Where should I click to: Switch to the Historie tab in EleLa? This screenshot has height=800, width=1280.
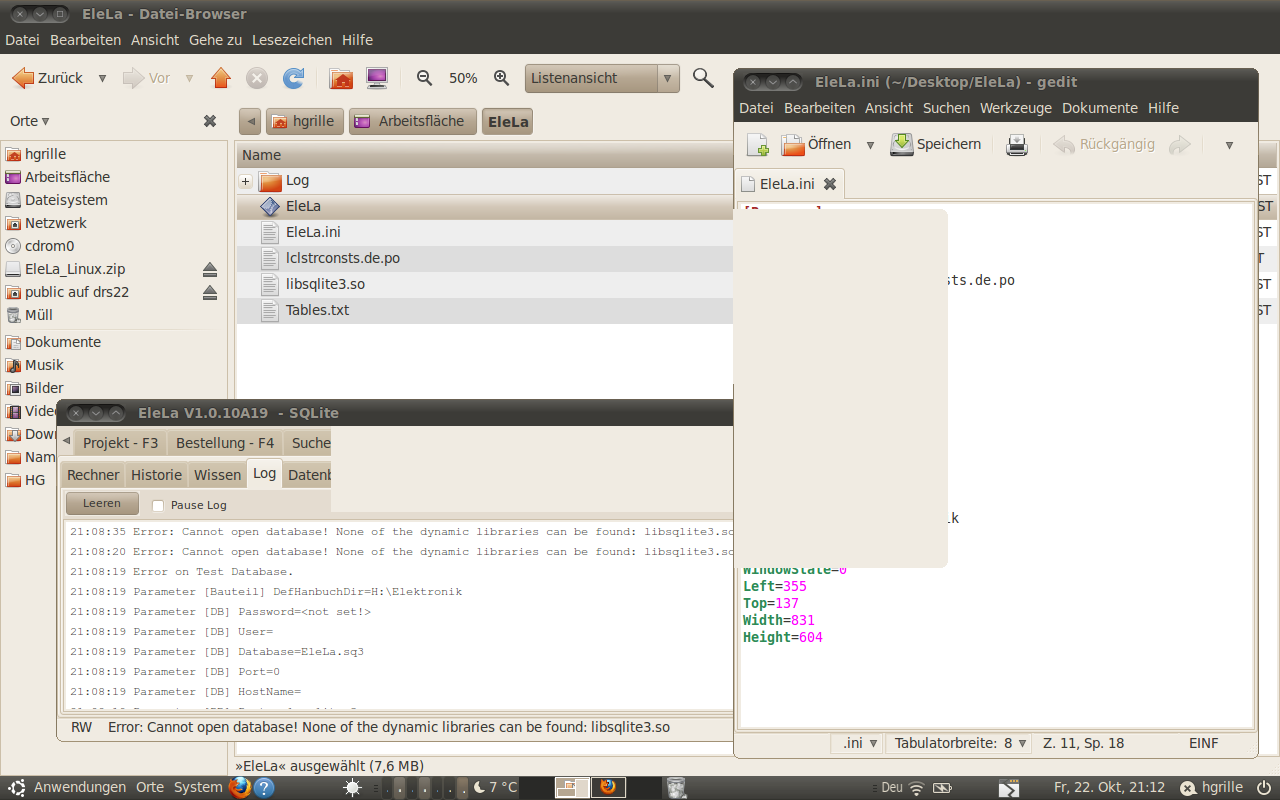pyautogui.click(x=157, y=475)
